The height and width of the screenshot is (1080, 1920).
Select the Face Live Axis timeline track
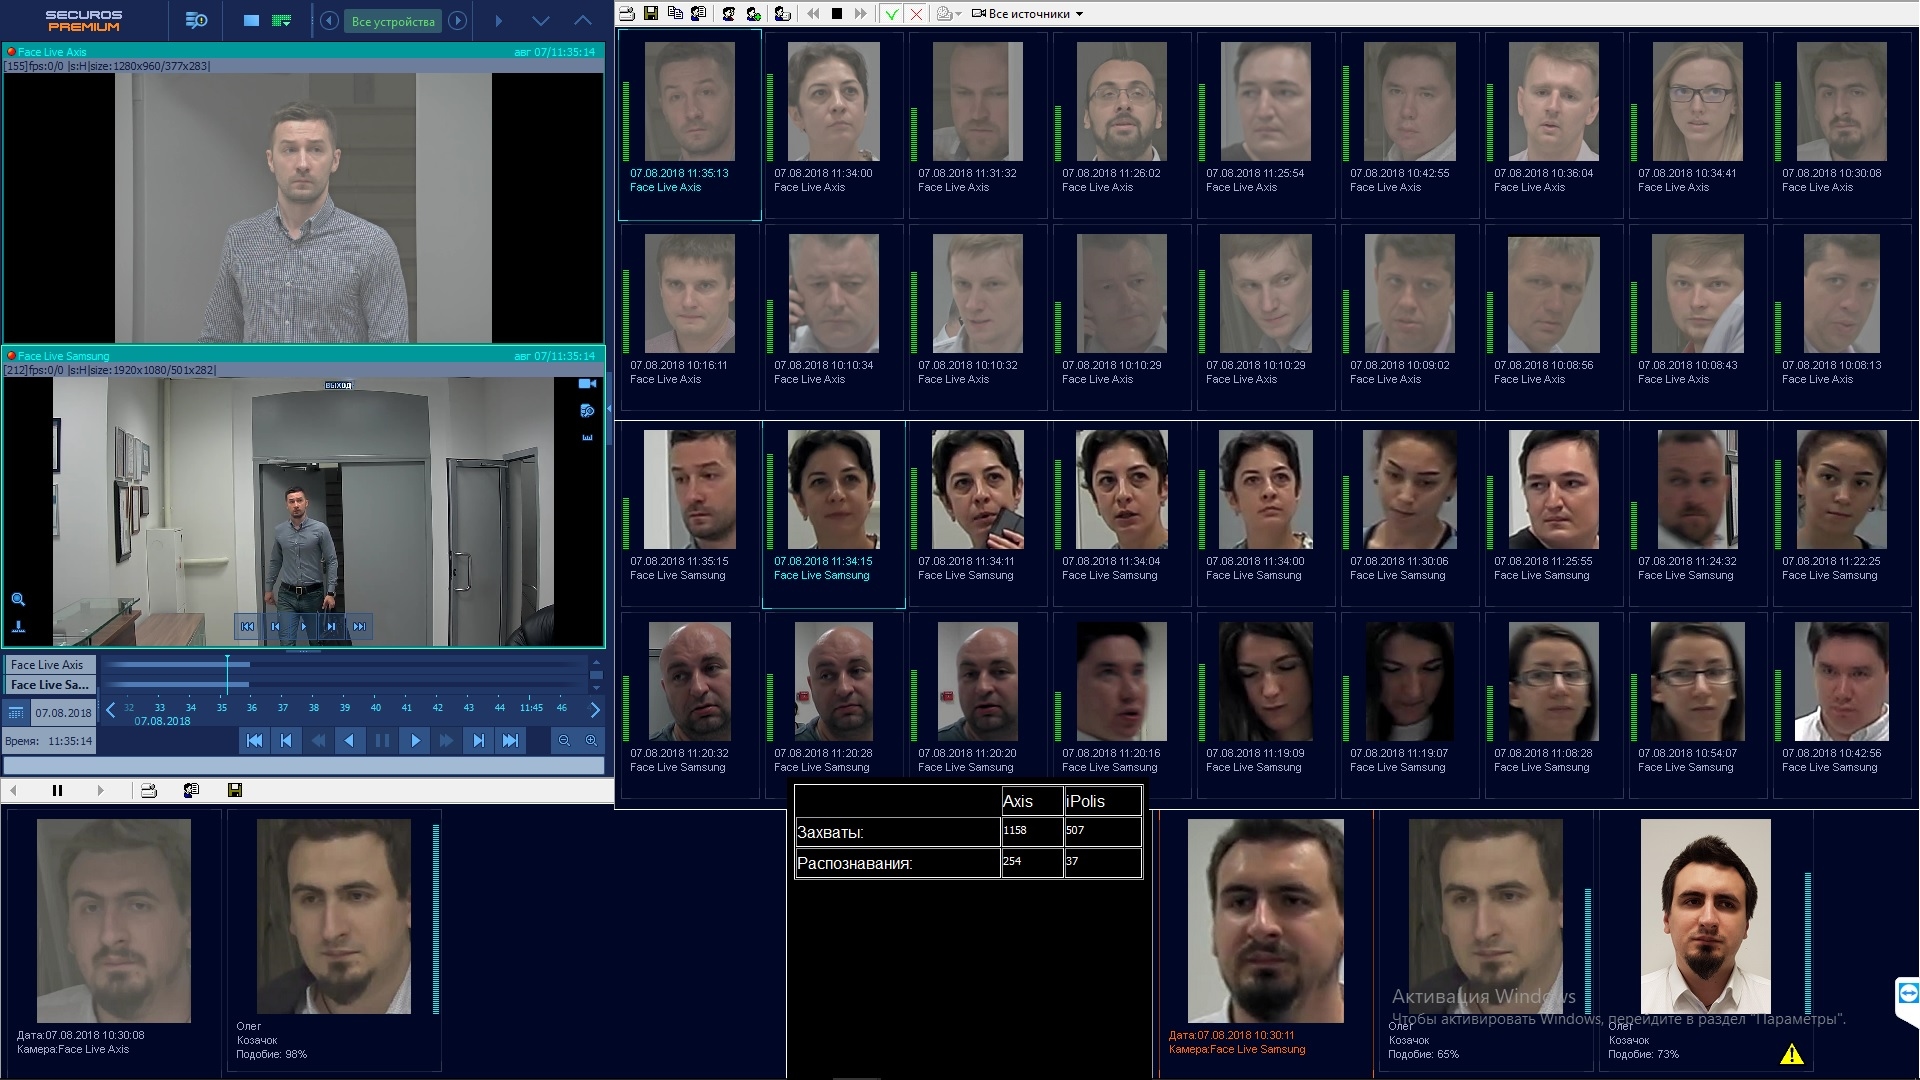(x=50, y=665)
